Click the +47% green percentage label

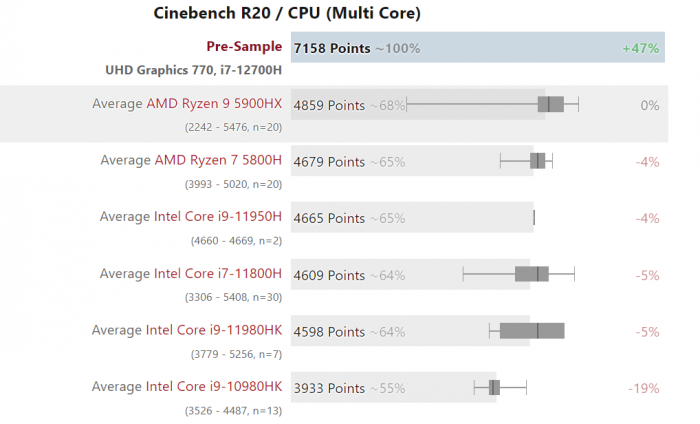point(640,48)
